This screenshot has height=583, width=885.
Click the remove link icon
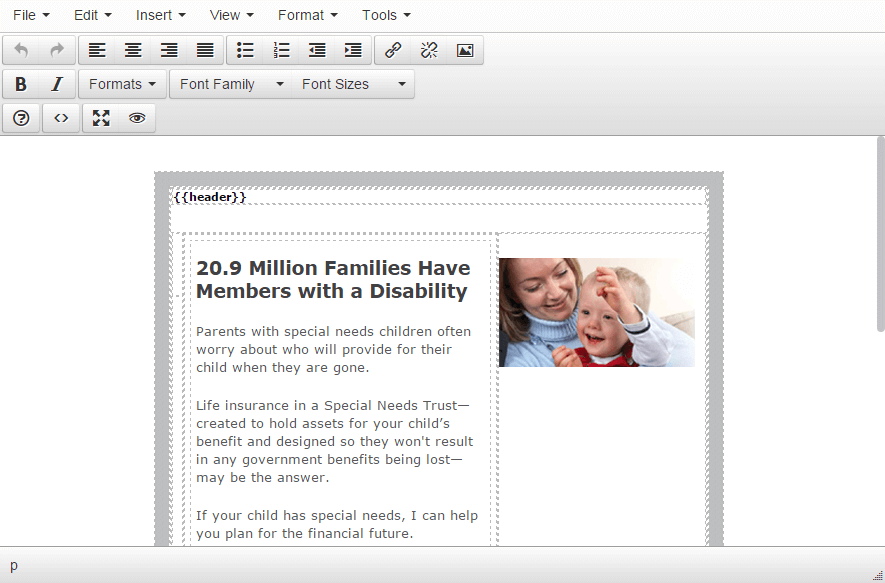coord(428,49)
